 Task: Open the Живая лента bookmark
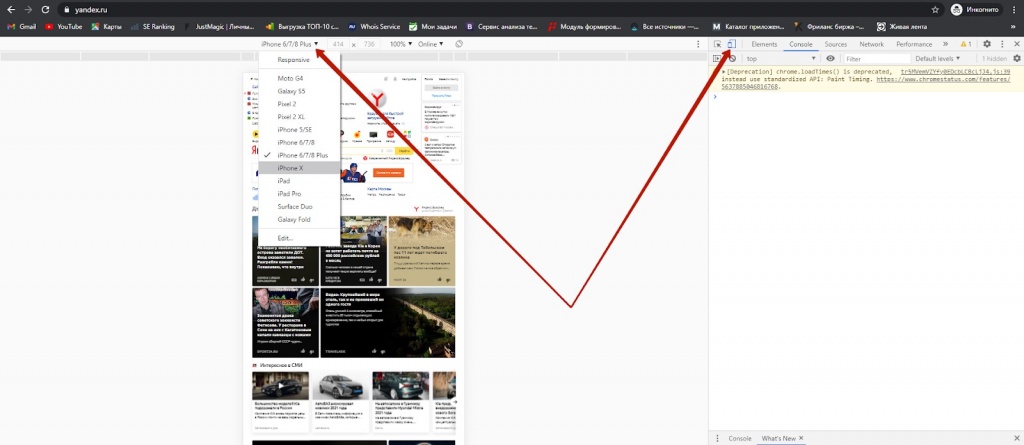tap(904, 27)
